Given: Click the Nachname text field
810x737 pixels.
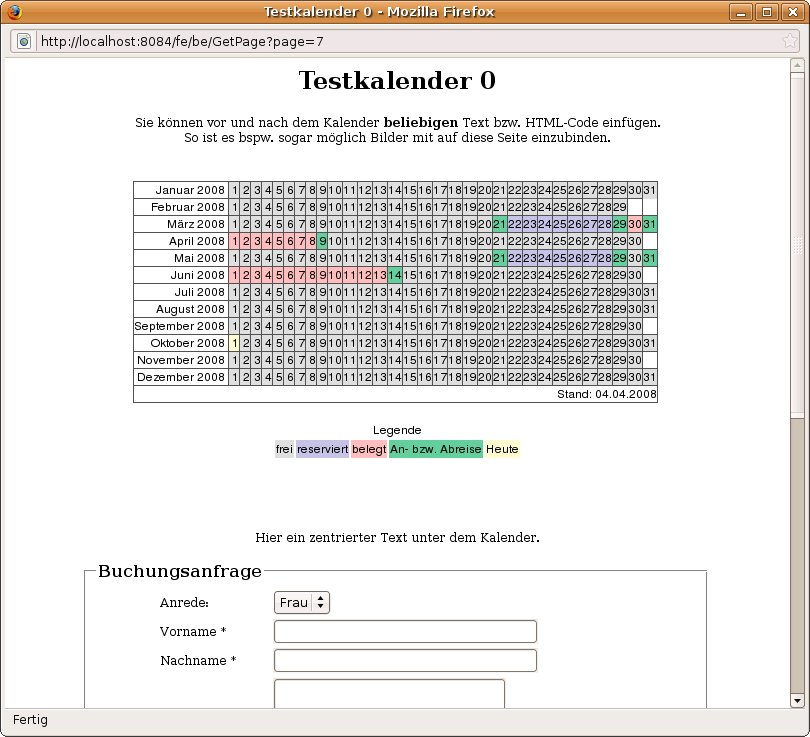Looking at the screenshot, I should coord(405,660).
